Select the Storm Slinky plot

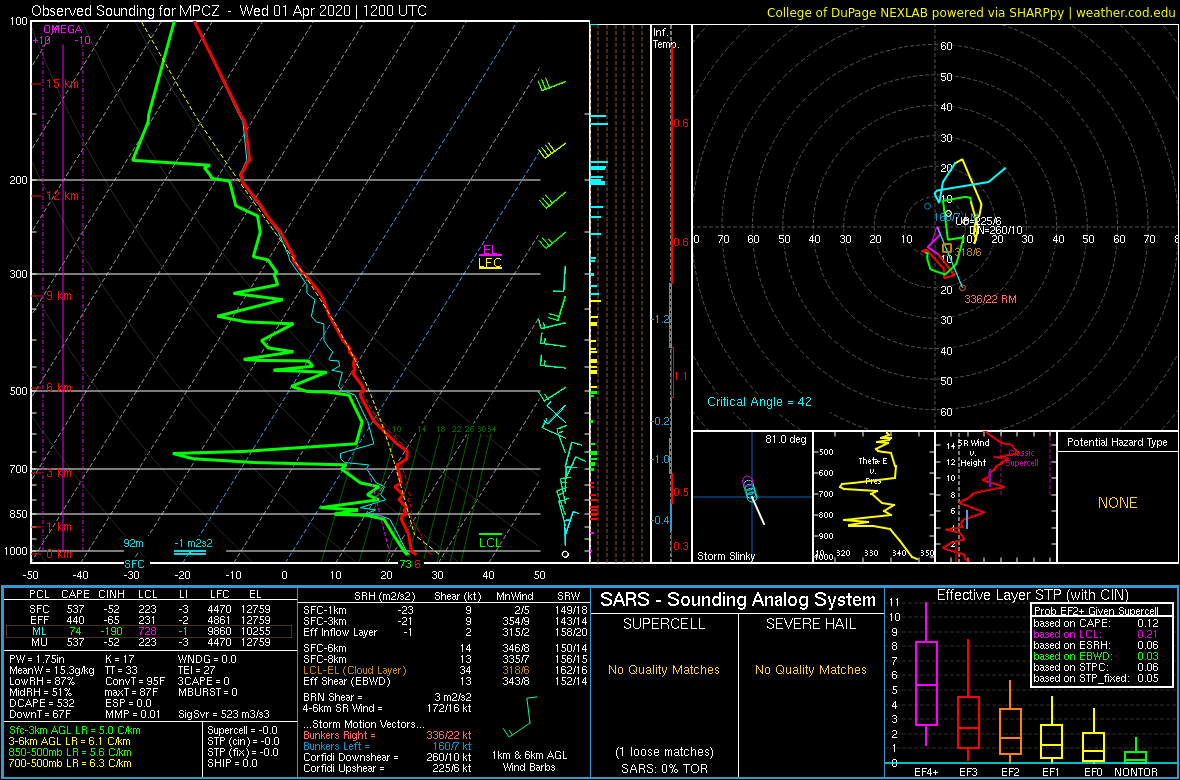tap(752, 497)
